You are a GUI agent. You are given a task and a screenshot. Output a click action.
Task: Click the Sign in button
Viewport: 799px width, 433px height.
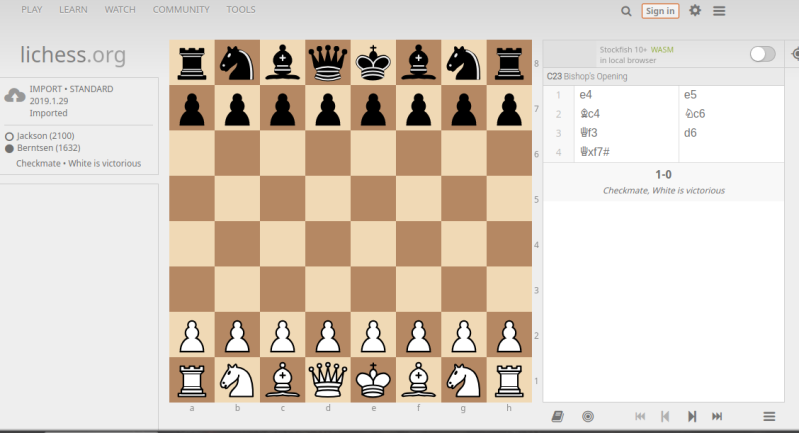(x=660, y=11)
